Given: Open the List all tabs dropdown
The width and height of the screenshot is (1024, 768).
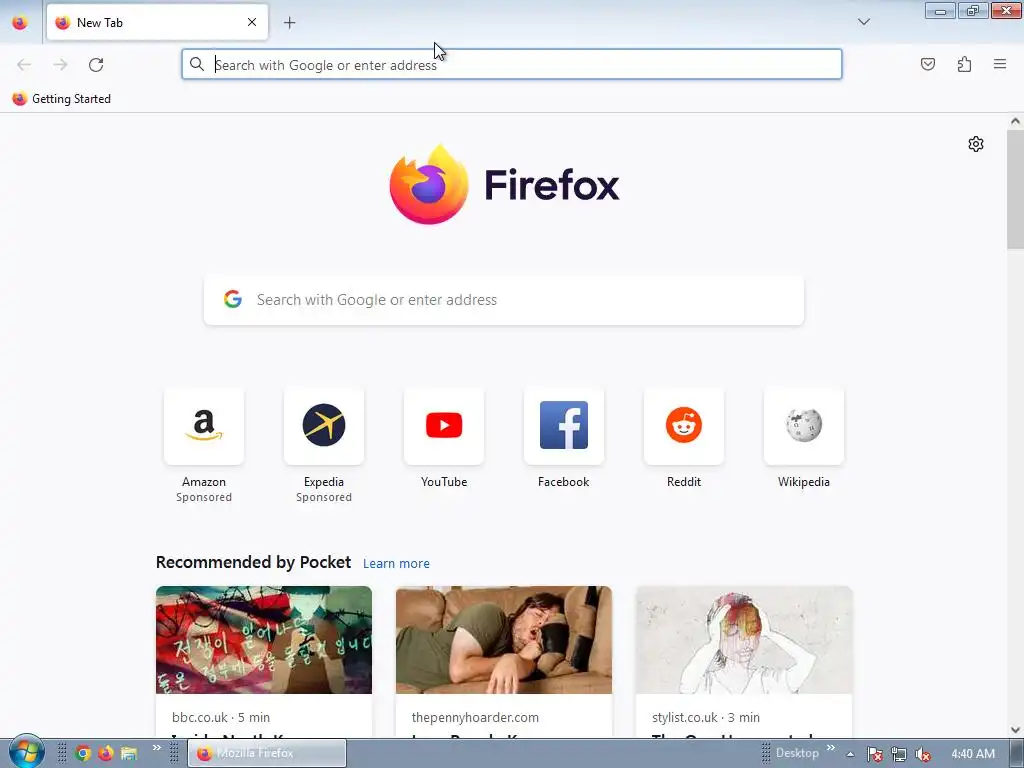Looking at the screenshot, I should tap(863, 22).
